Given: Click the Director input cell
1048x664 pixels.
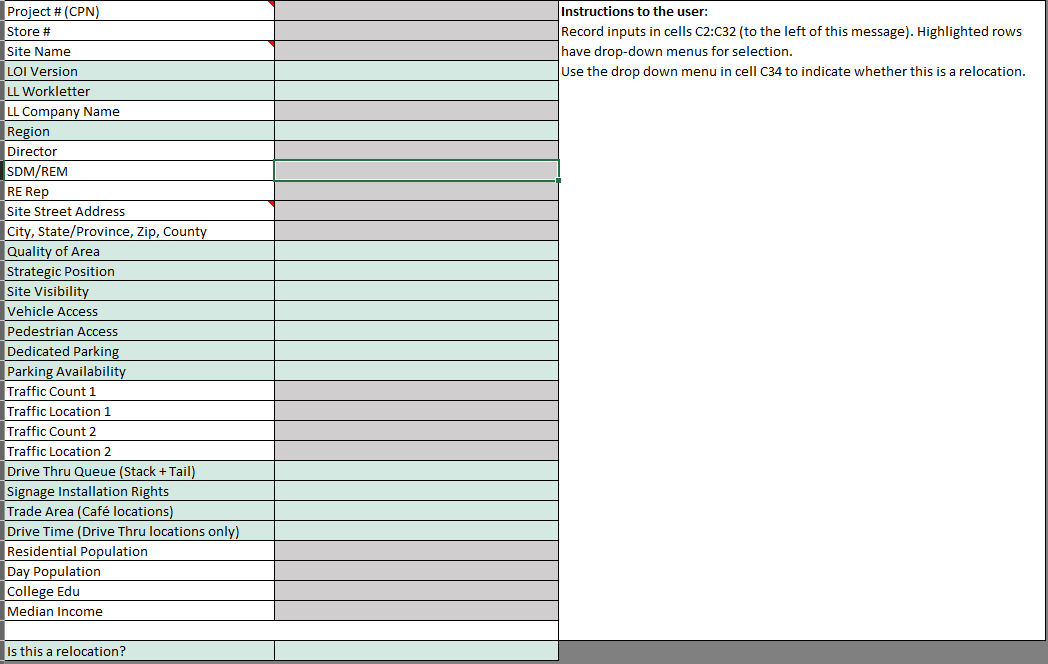Looking at the screenshot, I should (416, 151).
